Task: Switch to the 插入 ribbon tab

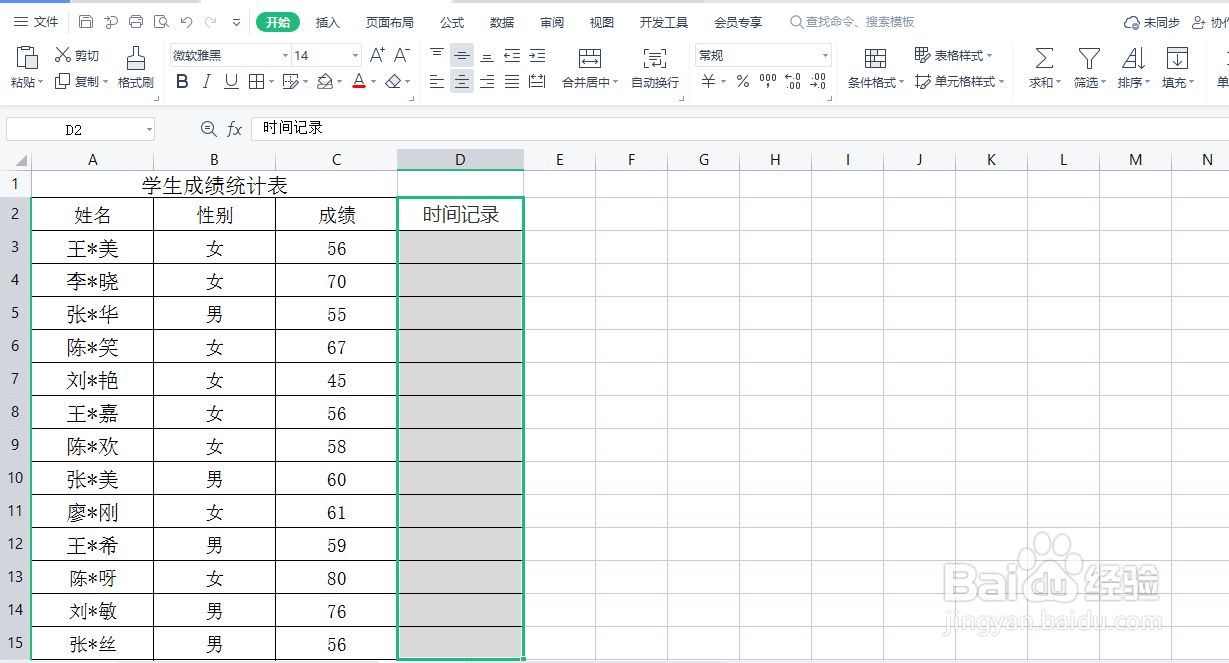Action: click(330, 21)
